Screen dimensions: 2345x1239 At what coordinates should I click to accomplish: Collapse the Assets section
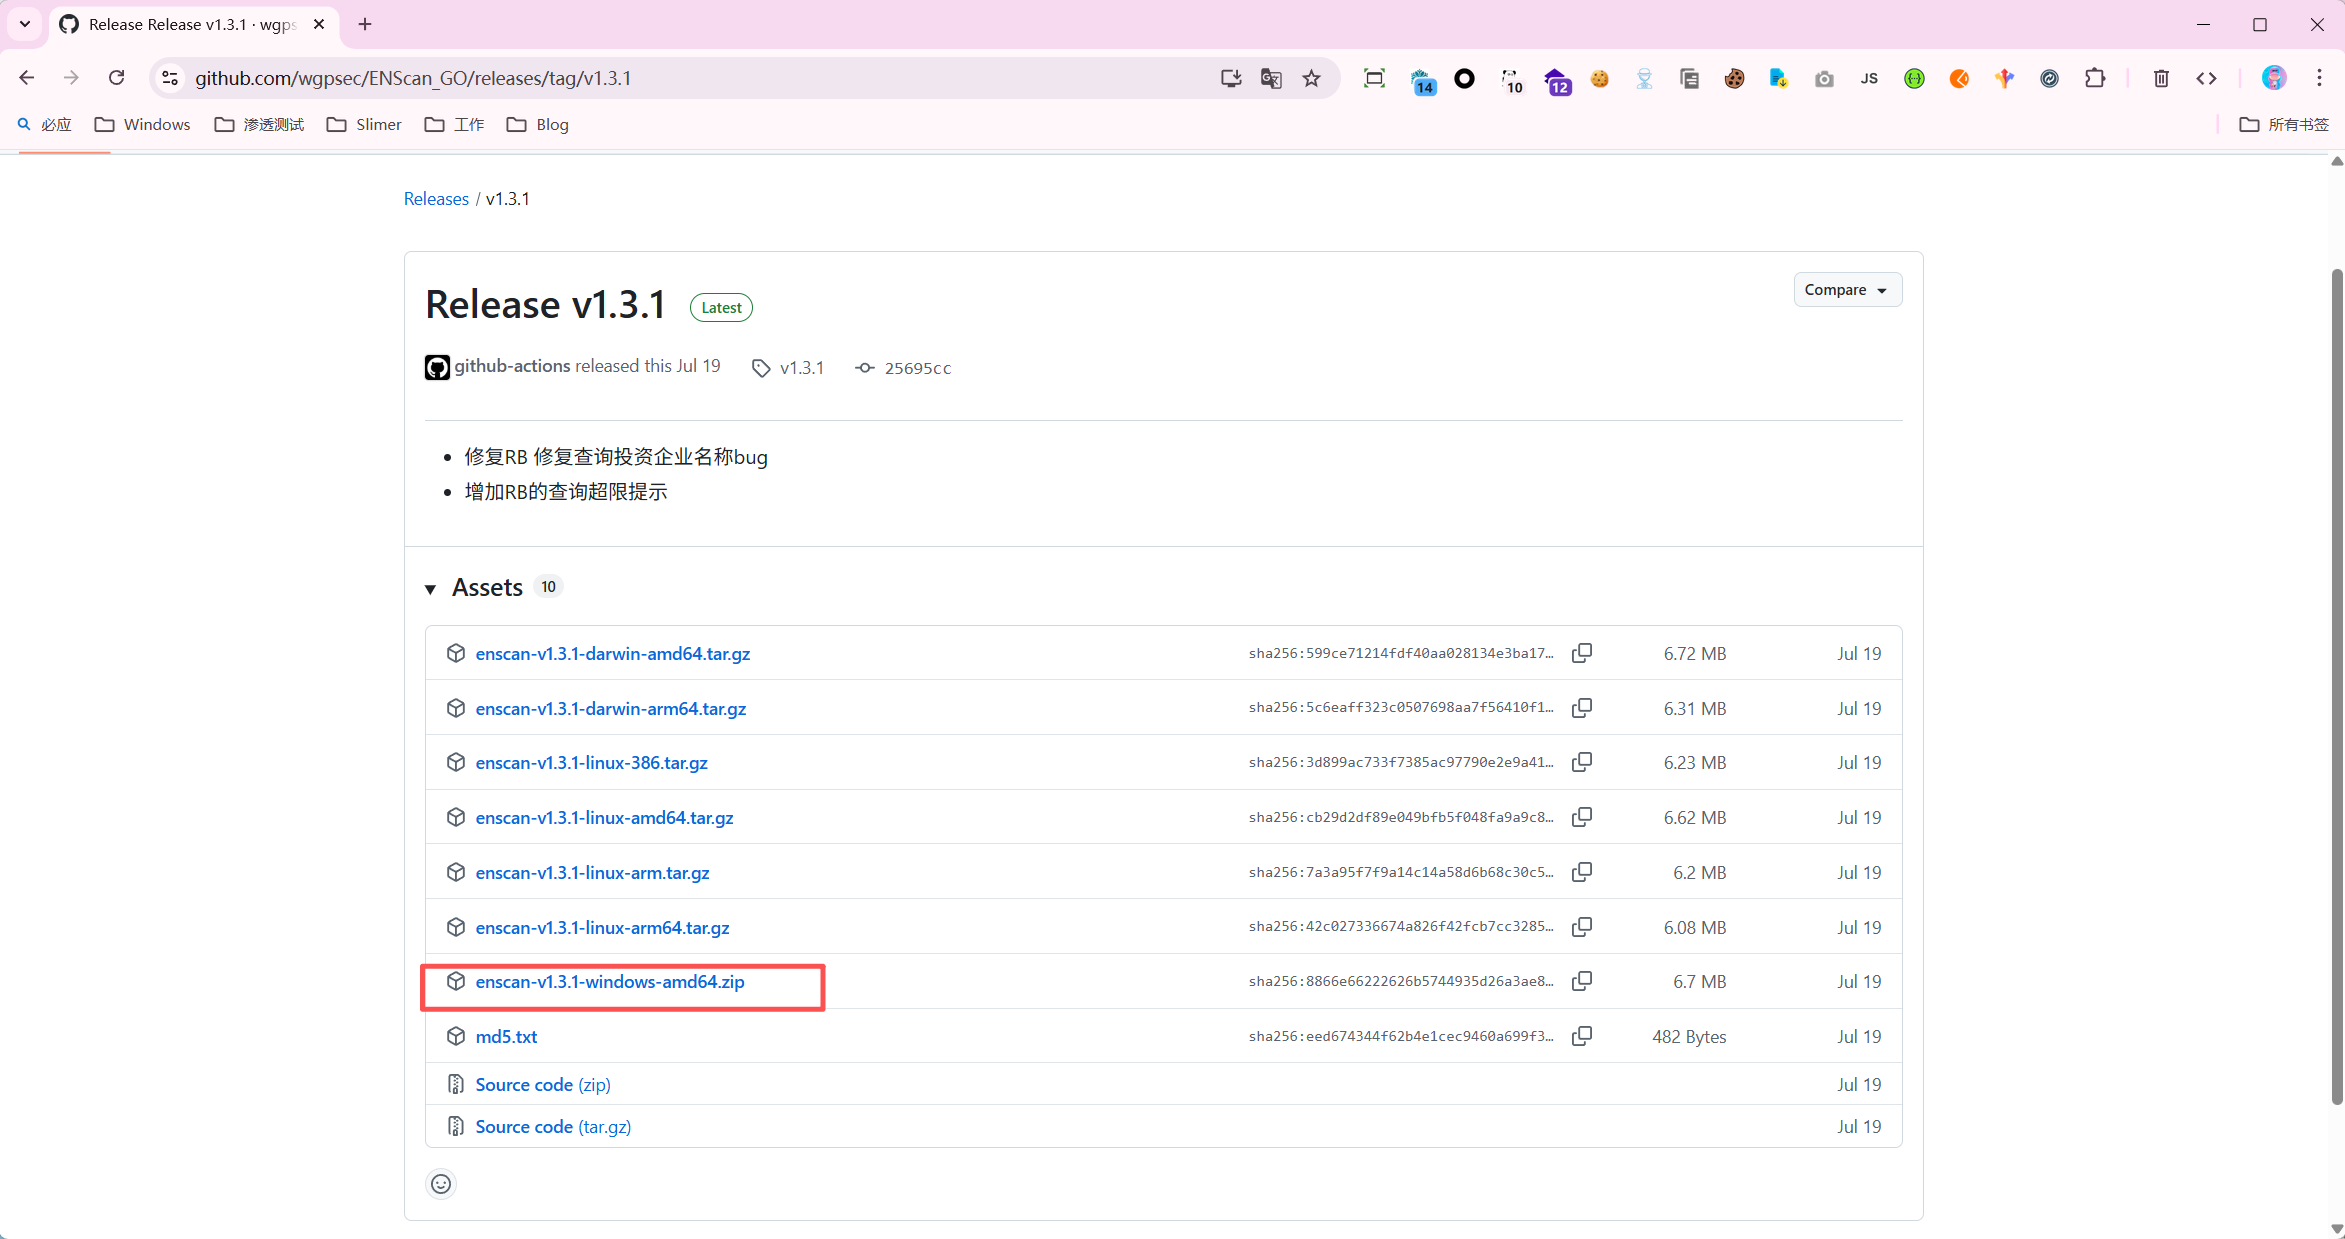click(x=431, y=588)
